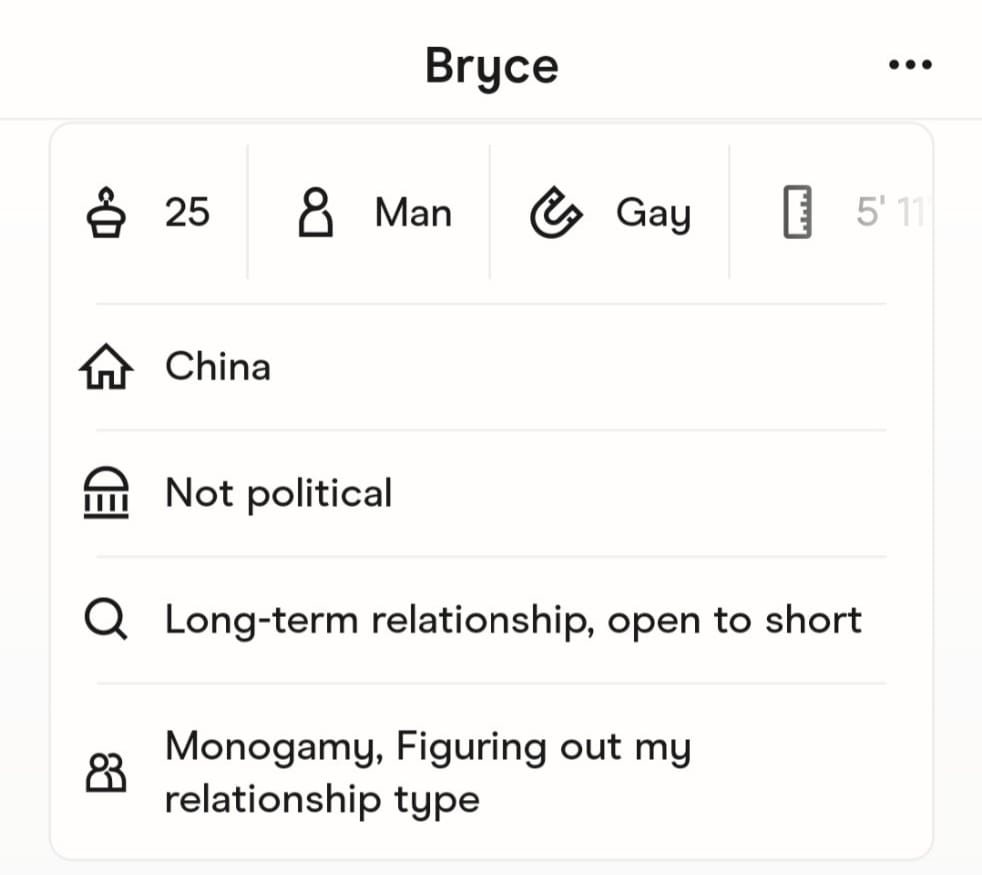Click the birthday cake age icon

[x=104, y=213]
